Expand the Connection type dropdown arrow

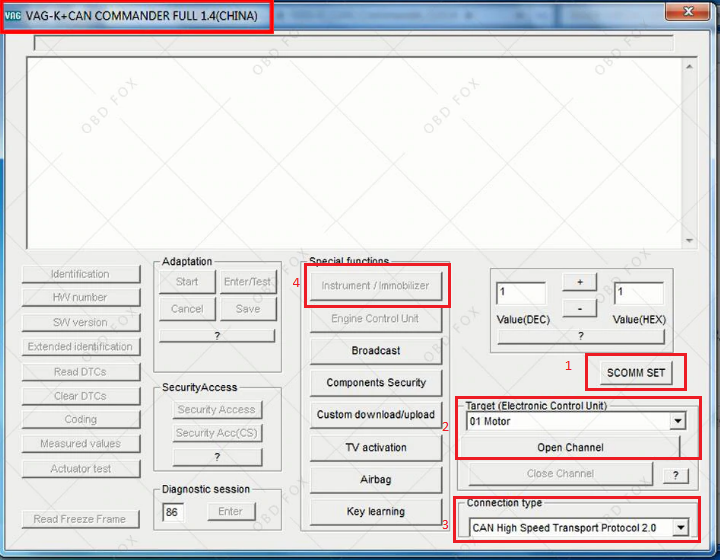pos(681,527)
